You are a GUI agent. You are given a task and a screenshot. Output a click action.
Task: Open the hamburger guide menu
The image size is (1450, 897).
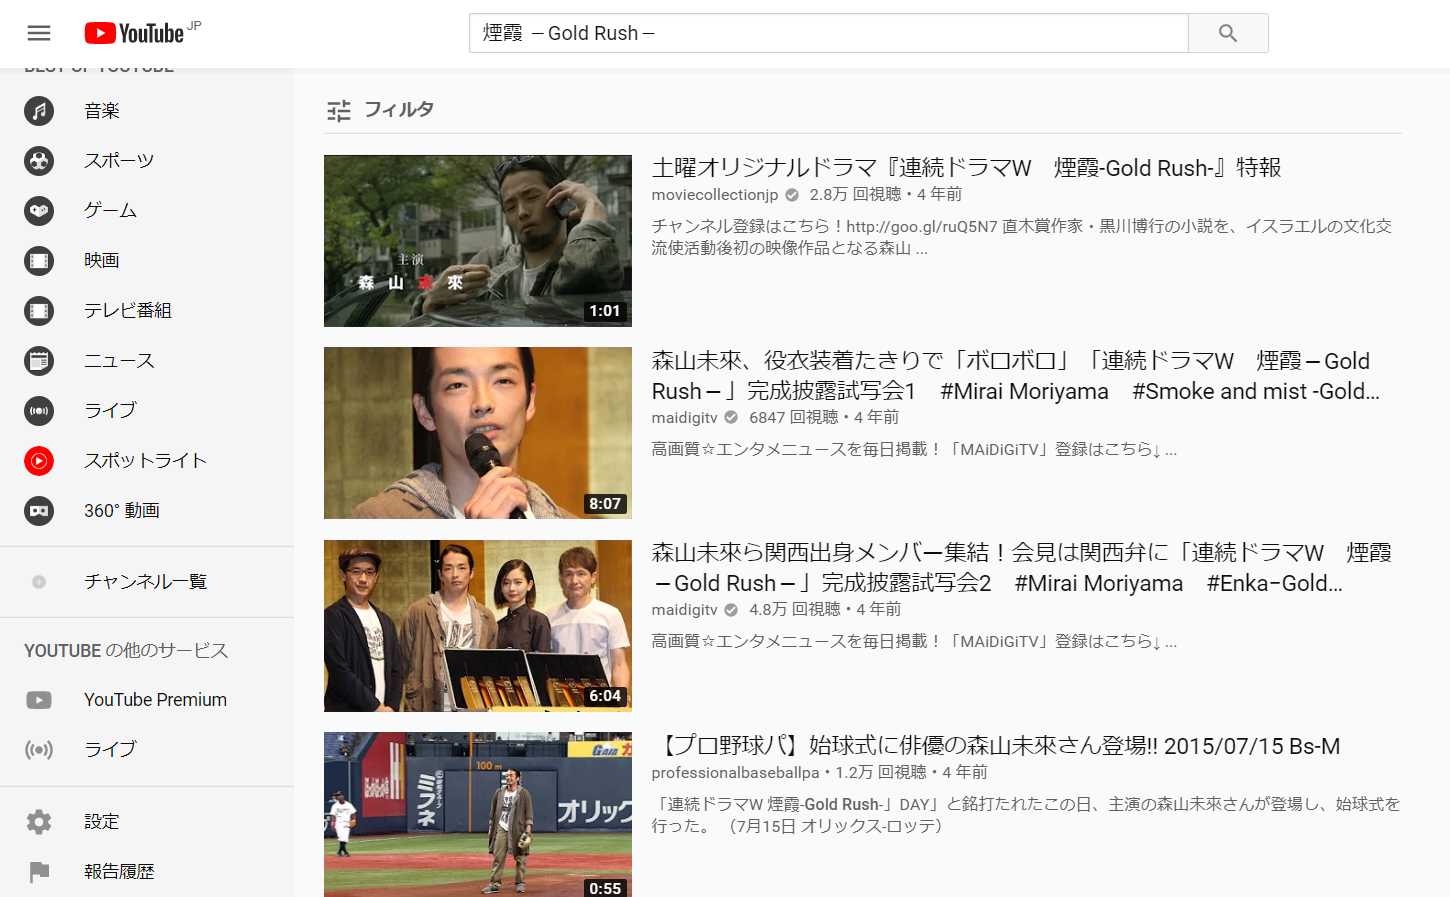(39, 33)
